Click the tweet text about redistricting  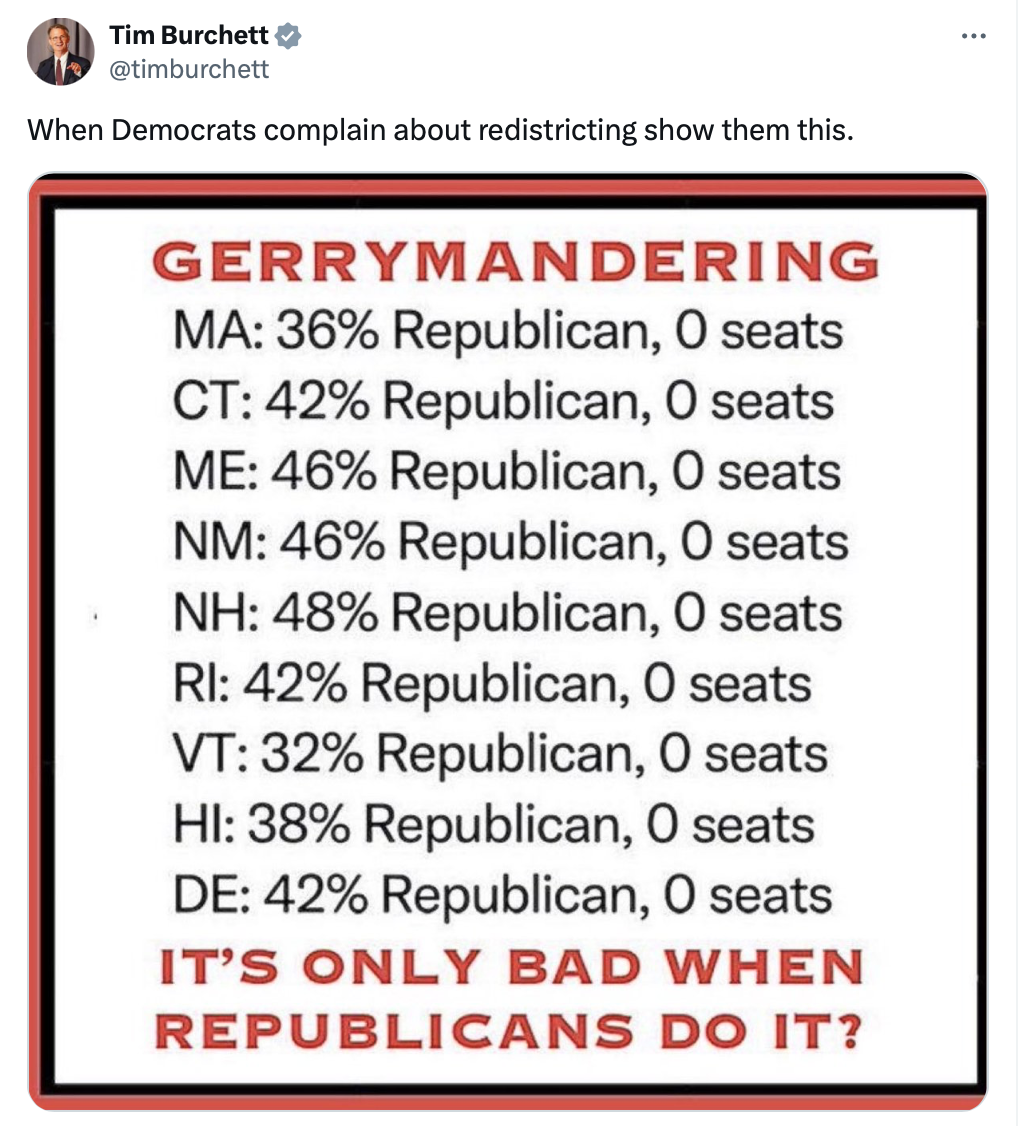pyautogui.click(x=440, y=130)
